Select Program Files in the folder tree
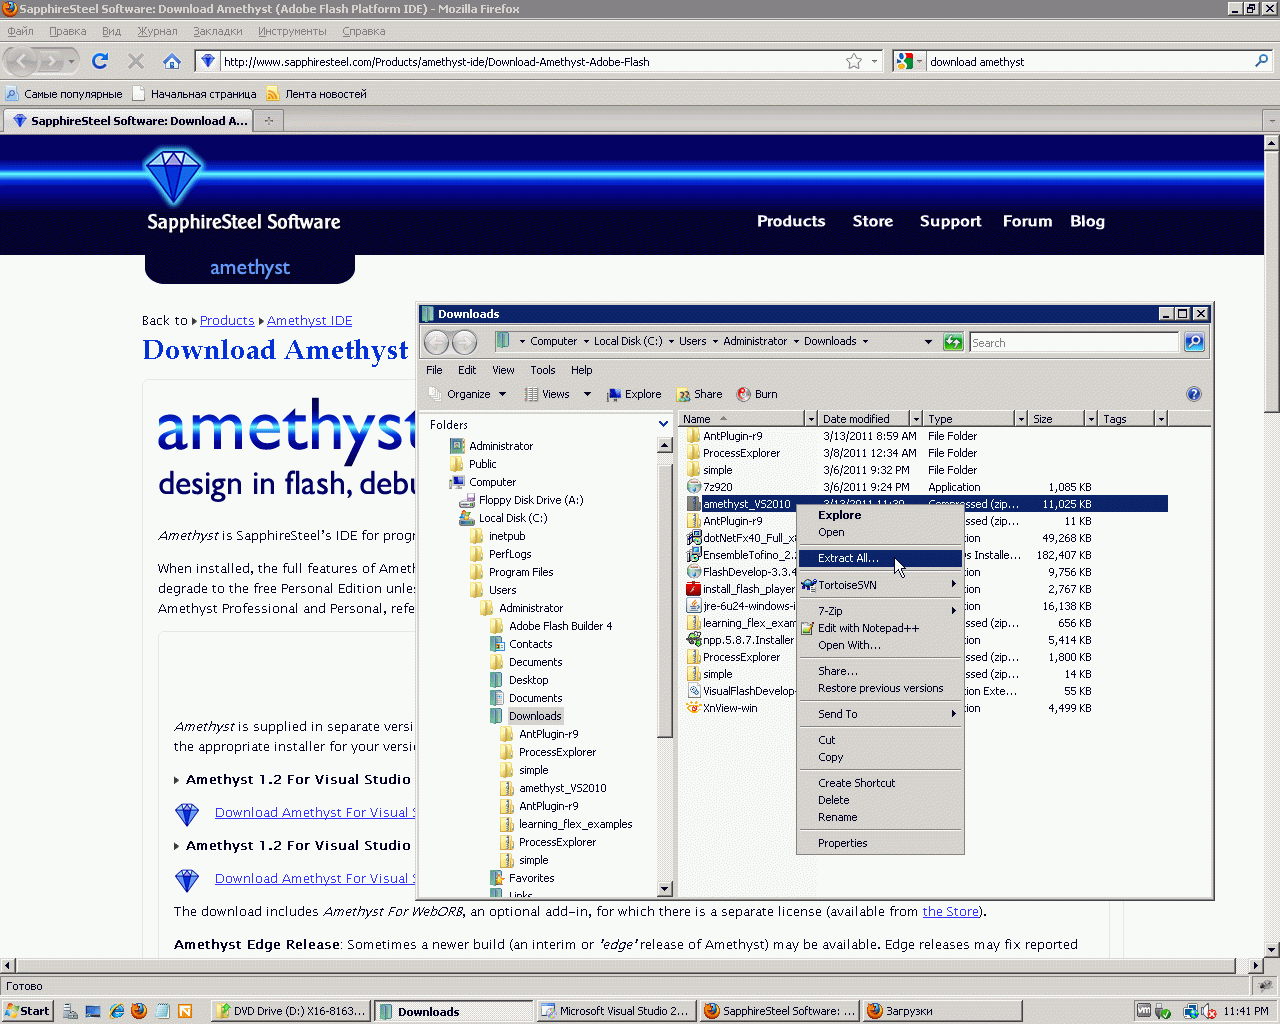Screen dimensions: 1280x1024 click(x=521, y=572)
